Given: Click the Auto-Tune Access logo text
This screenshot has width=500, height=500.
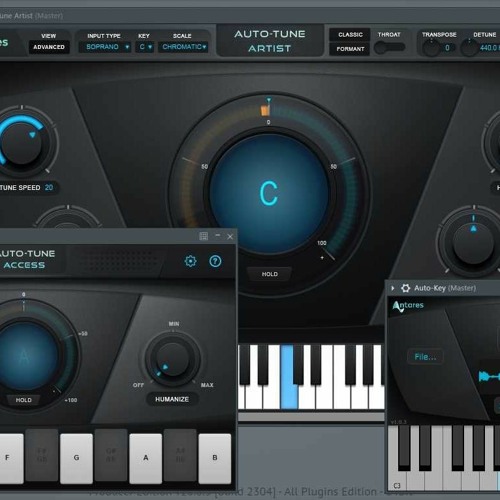Looking at the screenshot, I should (27, 259).
